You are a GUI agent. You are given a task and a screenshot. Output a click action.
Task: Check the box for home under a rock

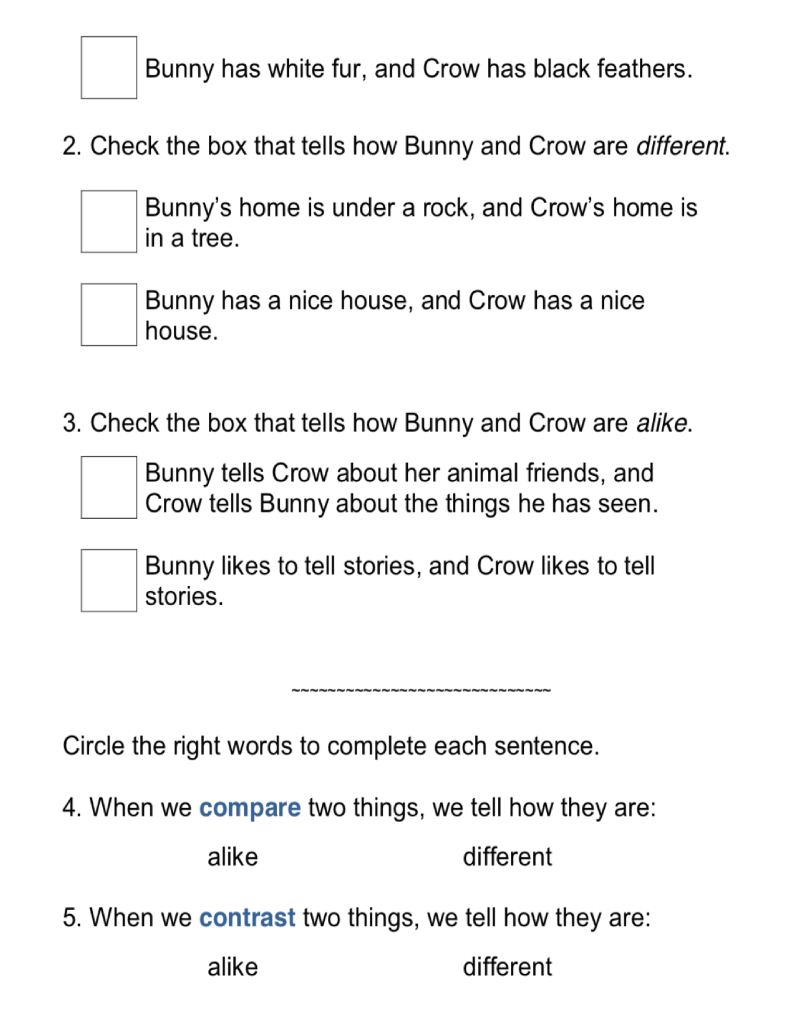(x=109, y=222)
